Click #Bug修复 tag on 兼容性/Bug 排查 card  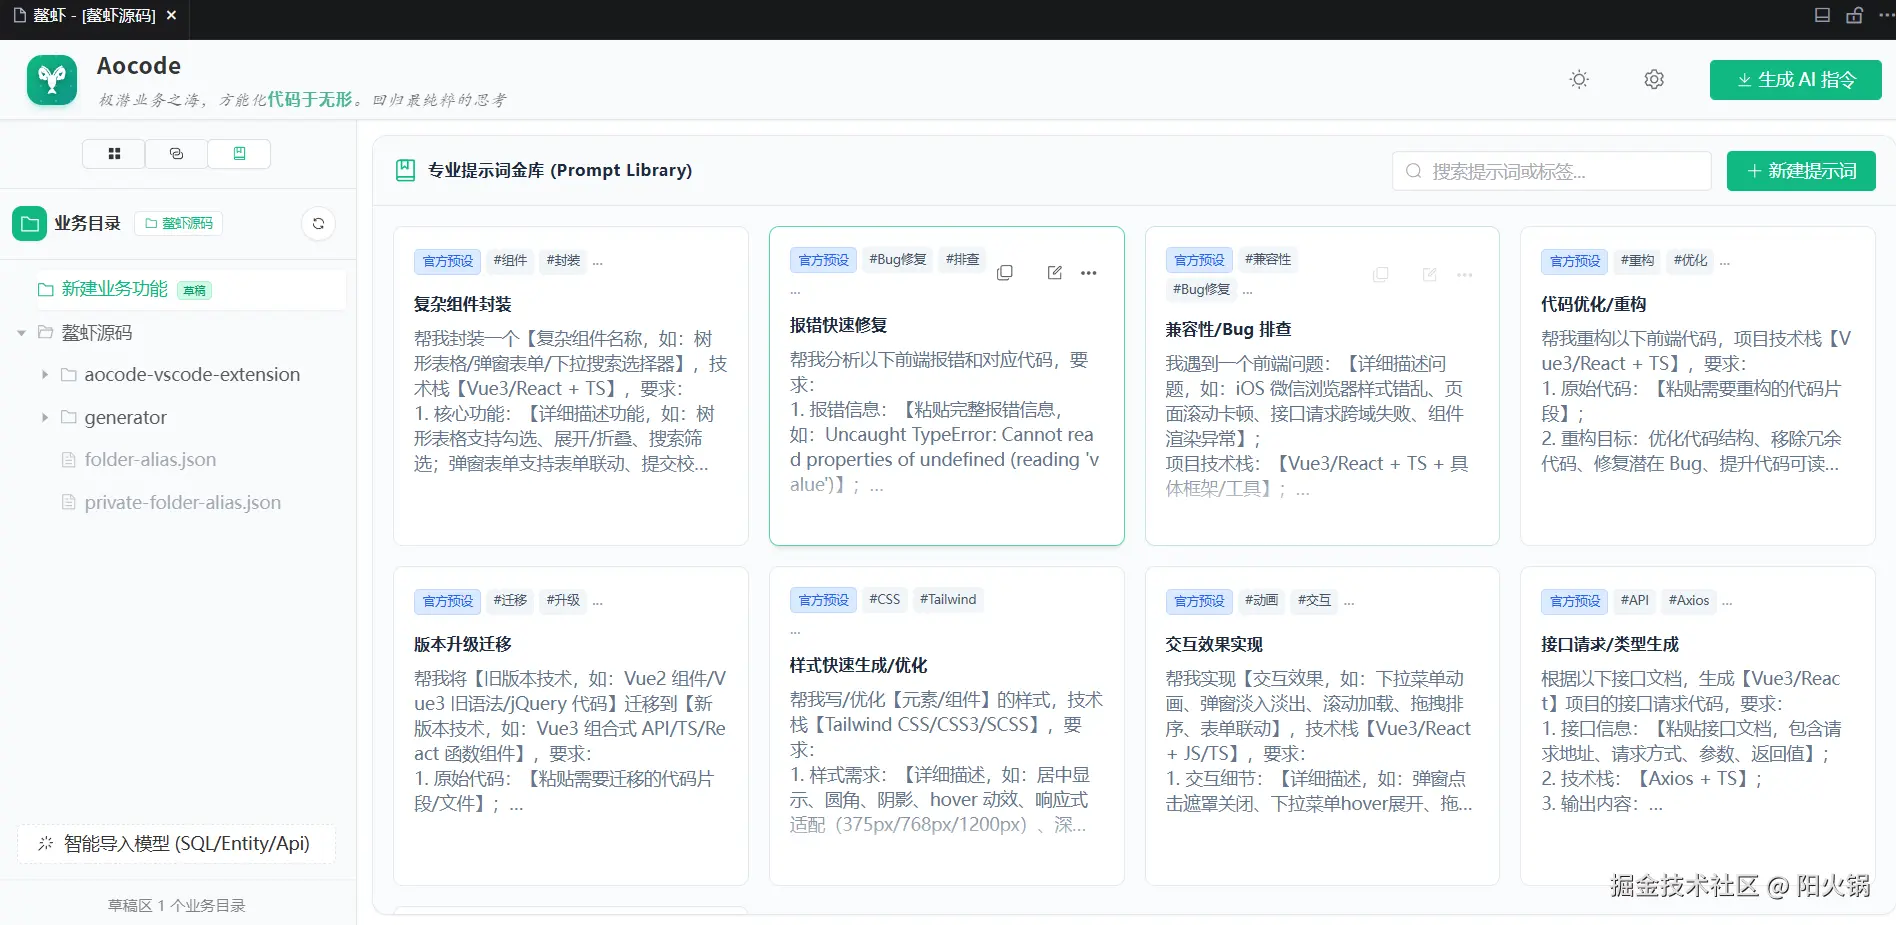coord(1201,290)
